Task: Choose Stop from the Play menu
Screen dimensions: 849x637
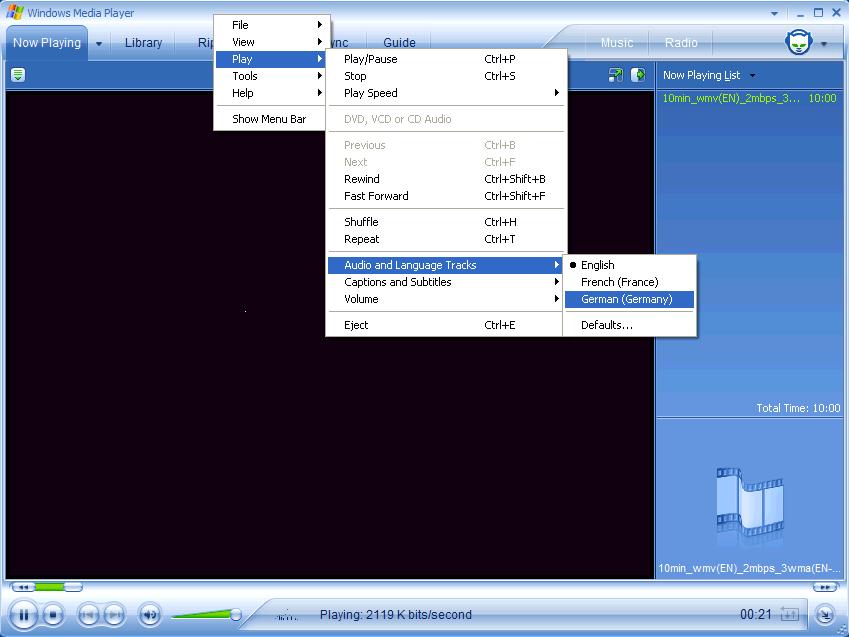Action: pos(446,76)
